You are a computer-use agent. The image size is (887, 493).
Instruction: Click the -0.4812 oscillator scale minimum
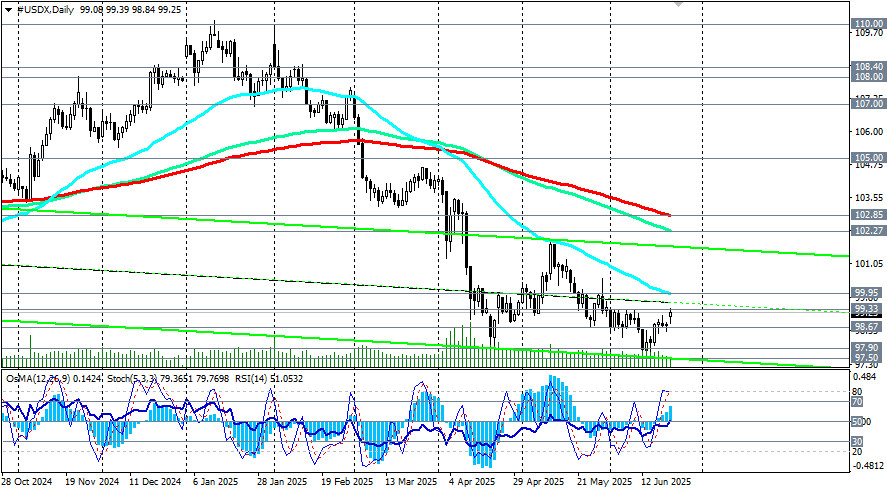(868, 466)
